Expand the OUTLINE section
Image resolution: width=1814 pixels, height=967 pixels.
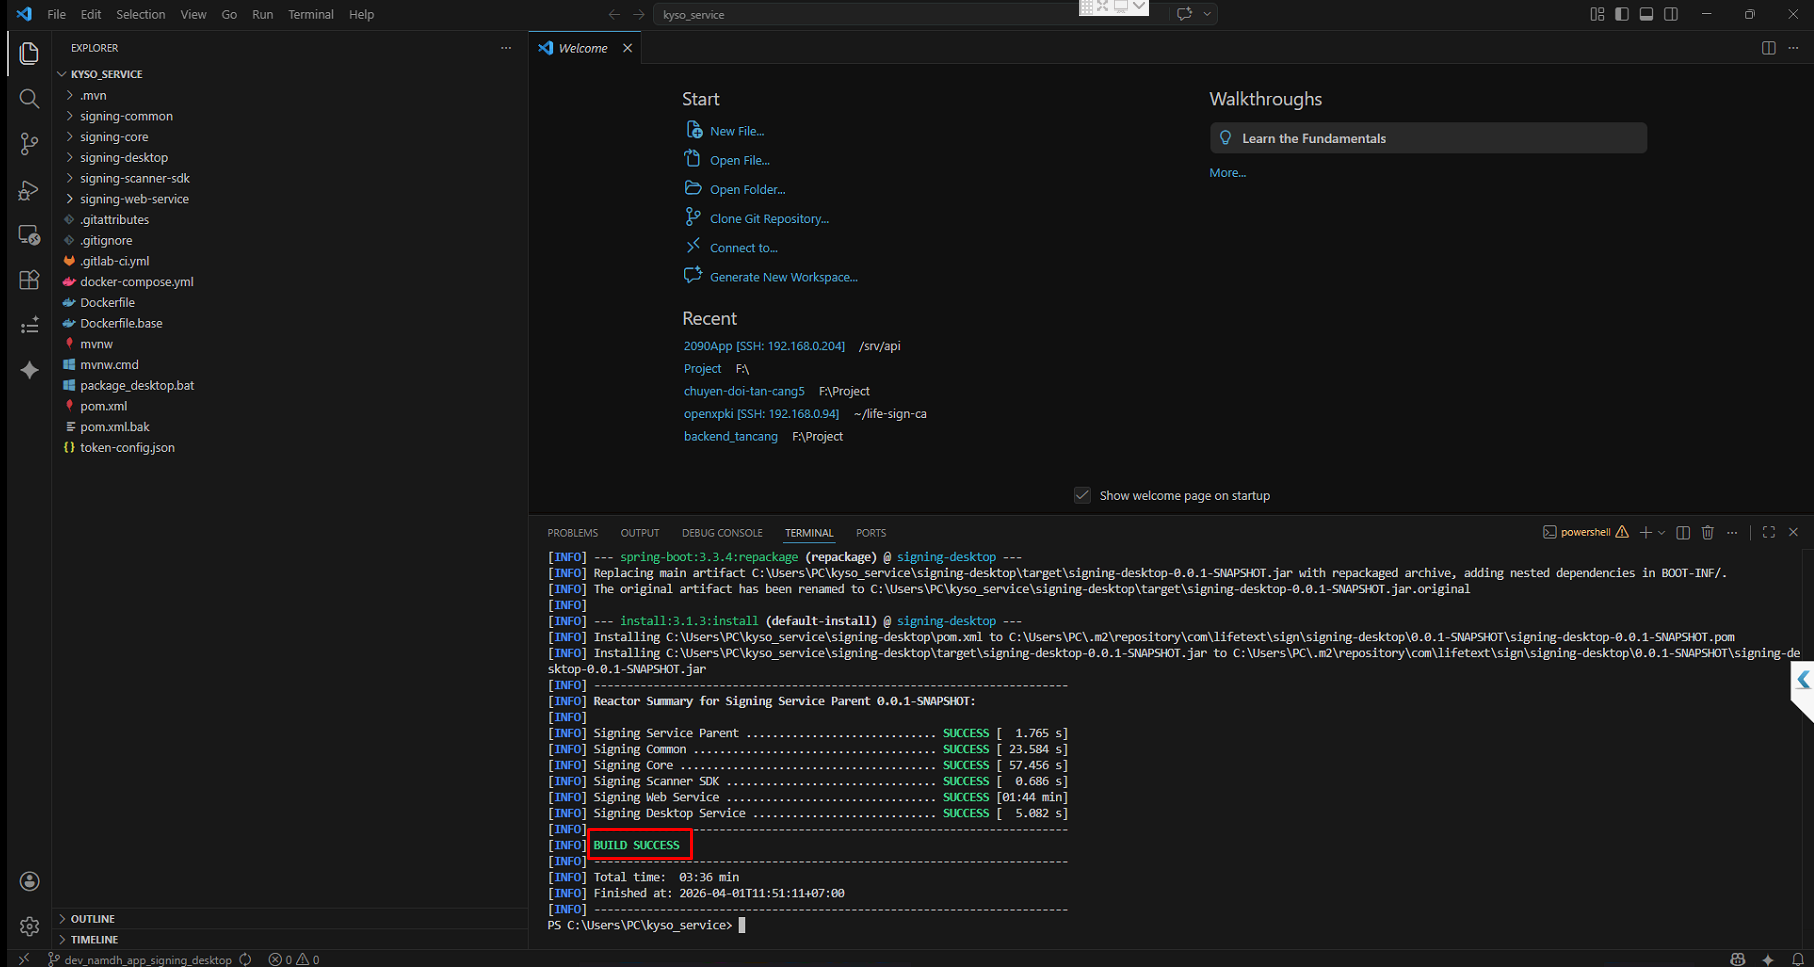coord(92,919)
